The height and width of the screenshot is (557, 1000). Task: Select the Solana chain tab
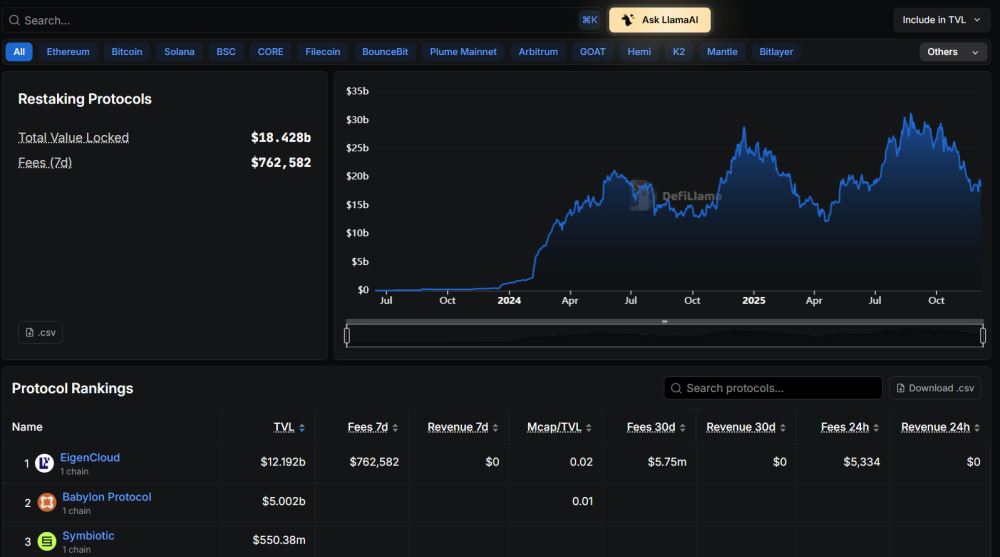click(x=179, y=52)
